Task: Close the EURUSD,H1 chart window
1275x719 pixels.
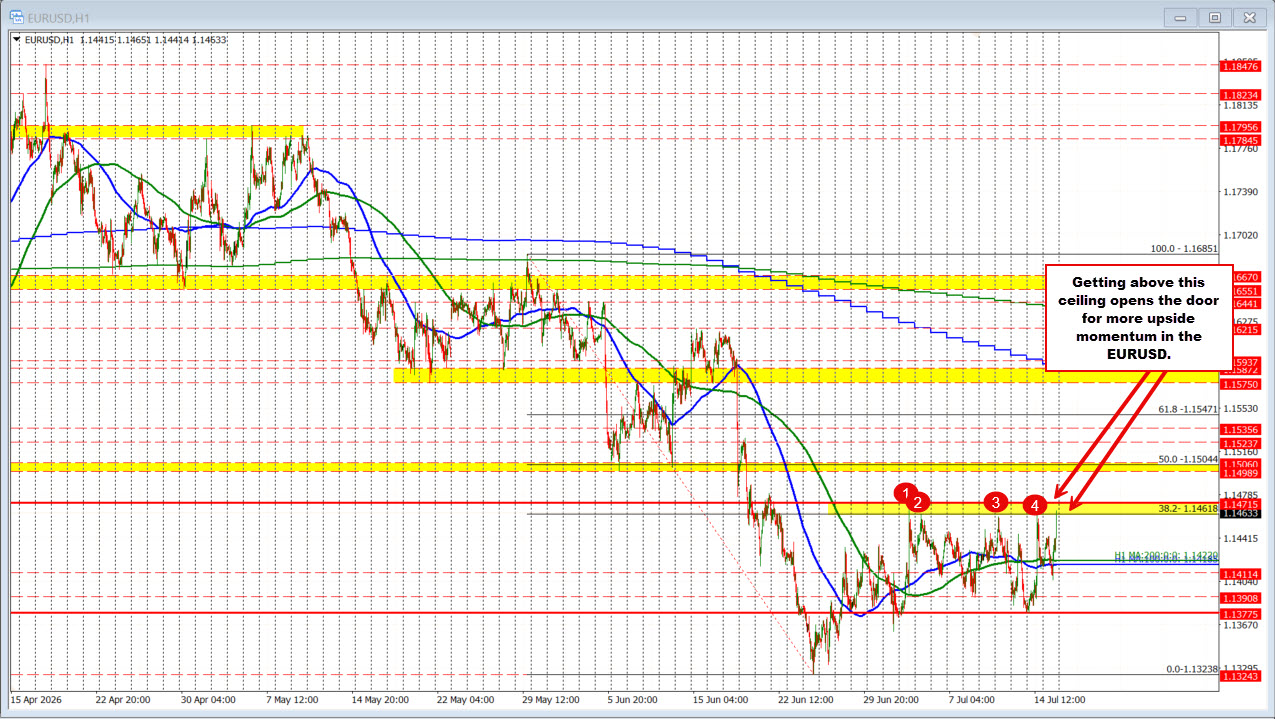Action: point(1251,16)
